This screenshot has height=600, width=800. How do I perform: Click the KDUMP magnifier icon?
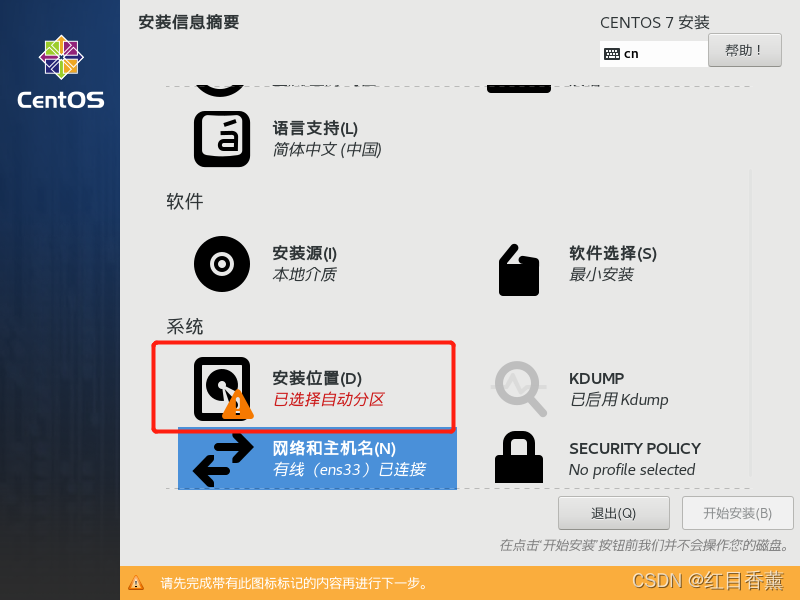520,389
